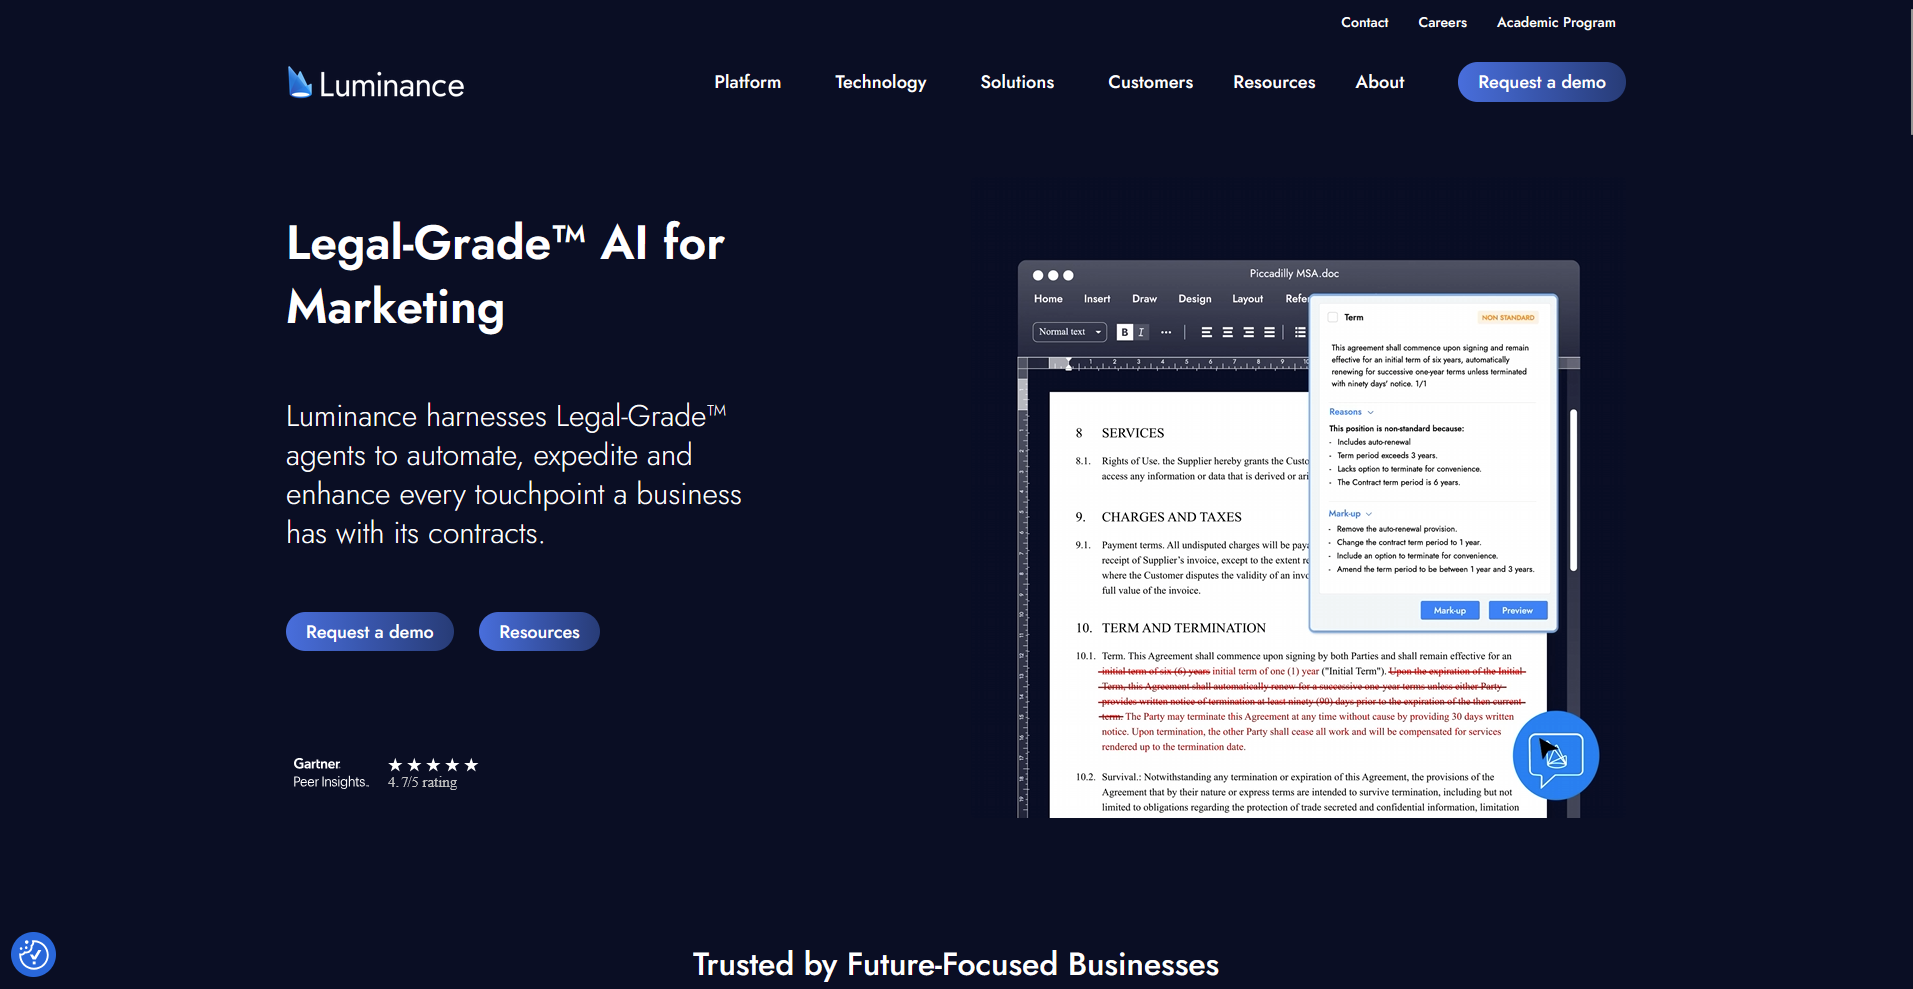Open the chat assistant bubble
This screenshot has height=989, width=1913.
(1555, 756)
